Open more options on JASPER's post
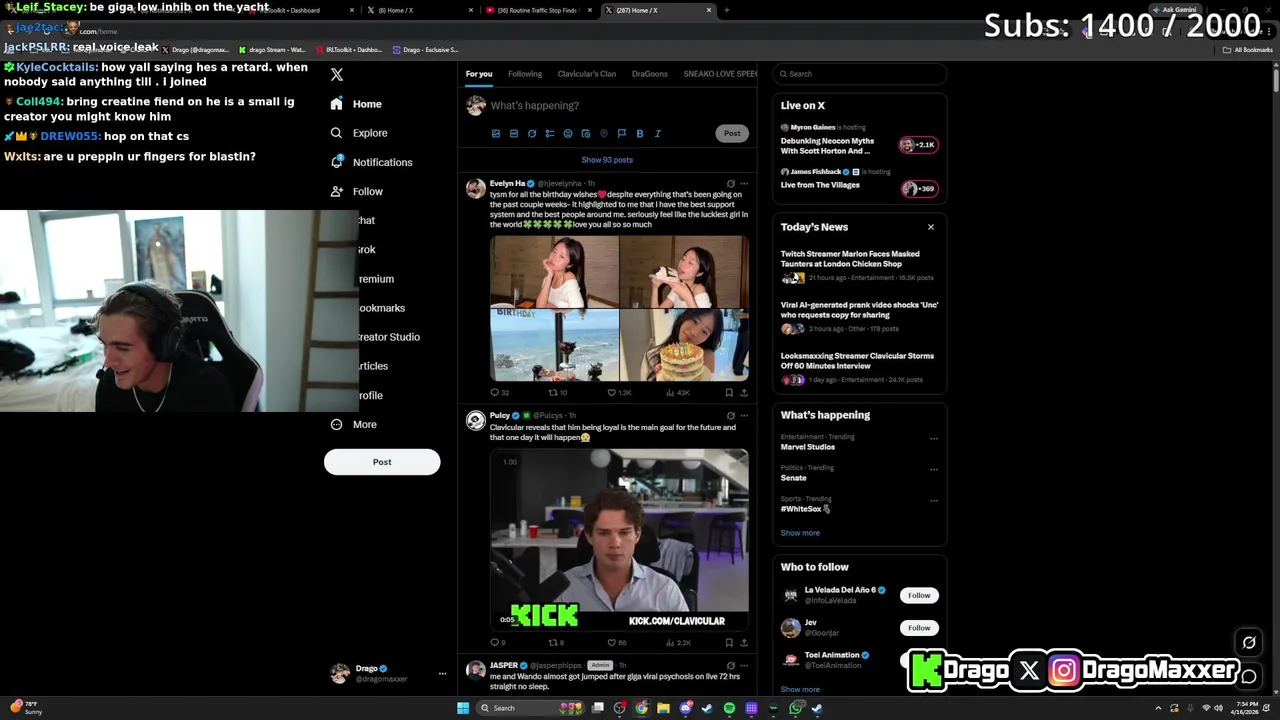The height and width of the screenshot is (720, 1280). point(744,665)
